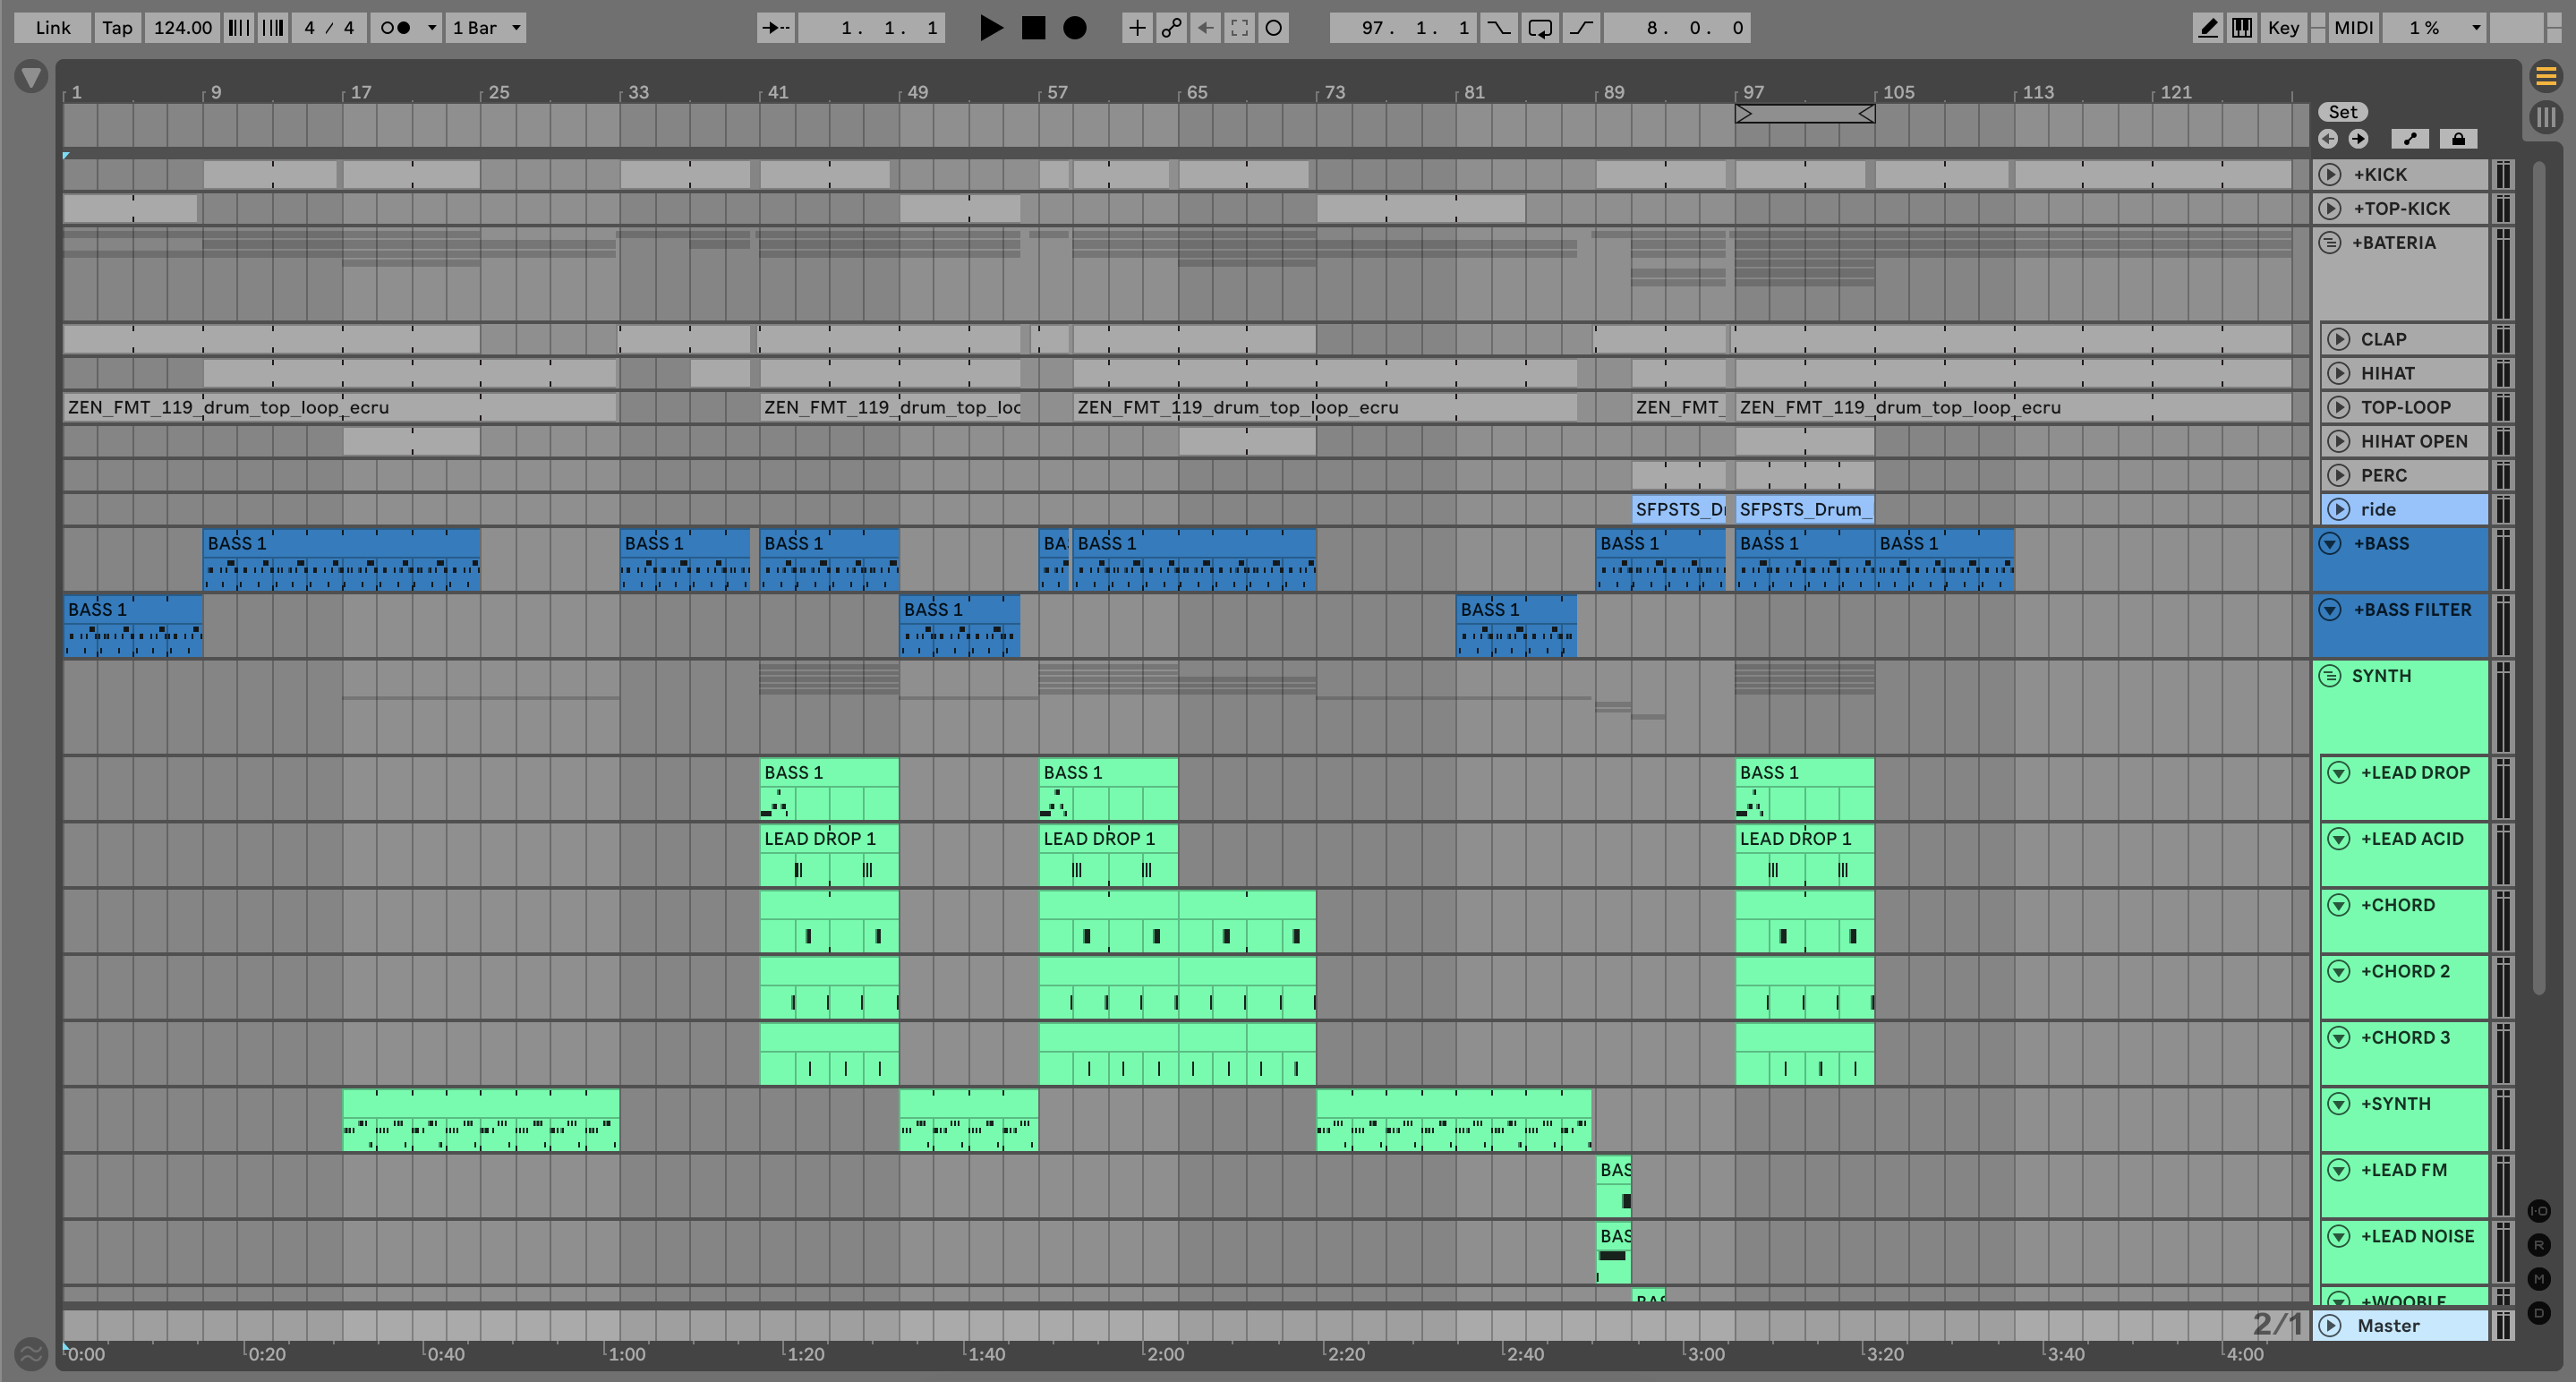This screenshot has width=2576, height=1382.
Task: Toggle the browser show/hide triangle
Action: click(31, 76)
